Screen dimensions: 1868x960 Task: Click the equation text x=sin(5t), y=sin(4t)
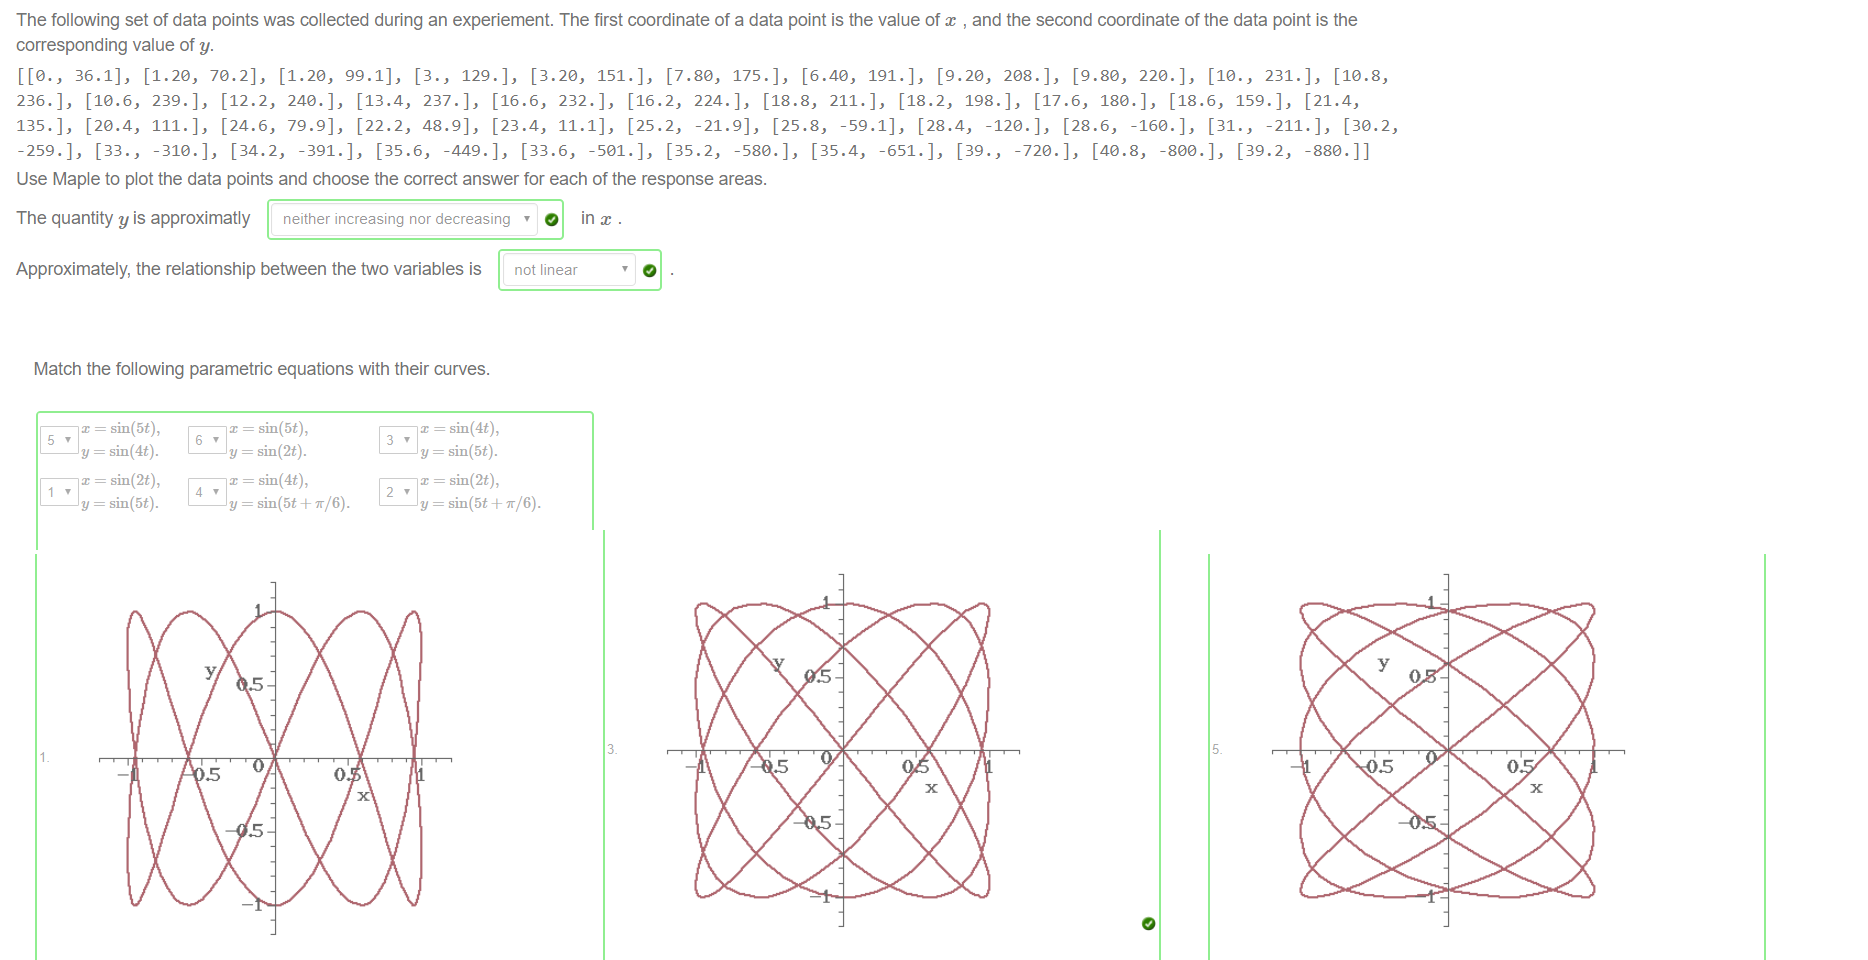pyautogui.click(x=120, y=440)
